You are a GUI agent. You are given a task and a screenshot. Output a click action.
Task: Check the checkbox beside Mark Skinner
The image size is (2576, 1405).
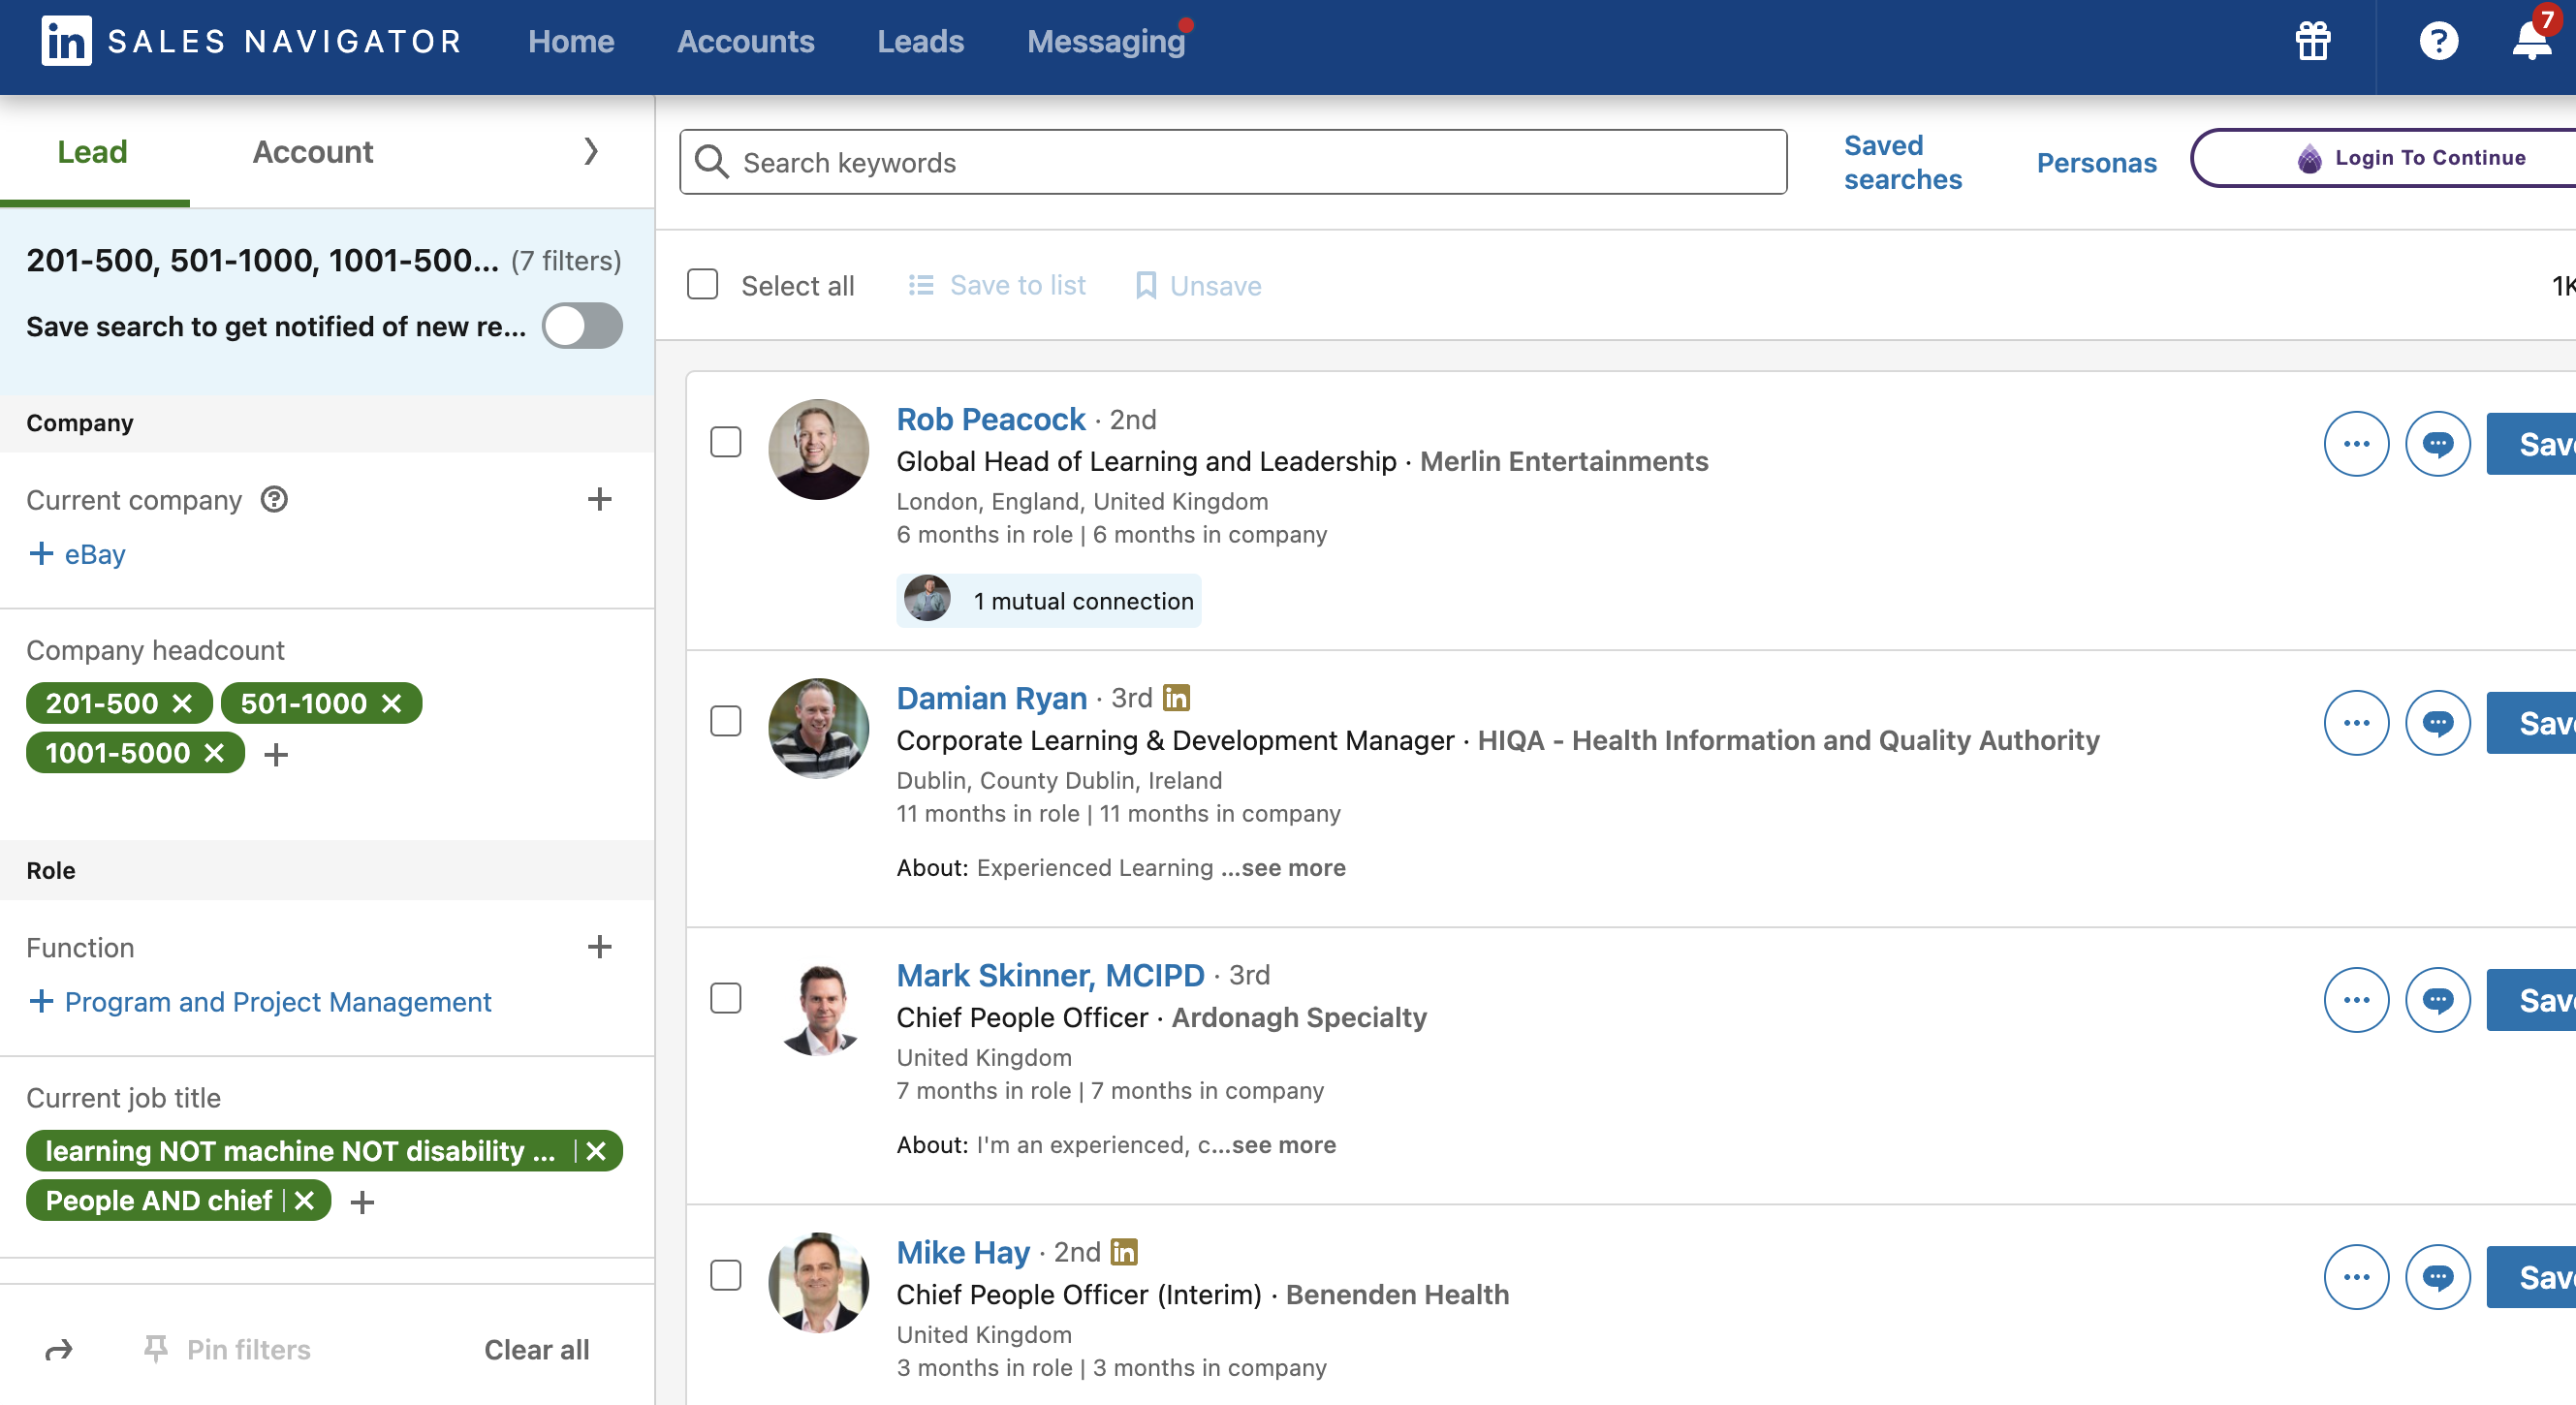(x=726, y=998)
